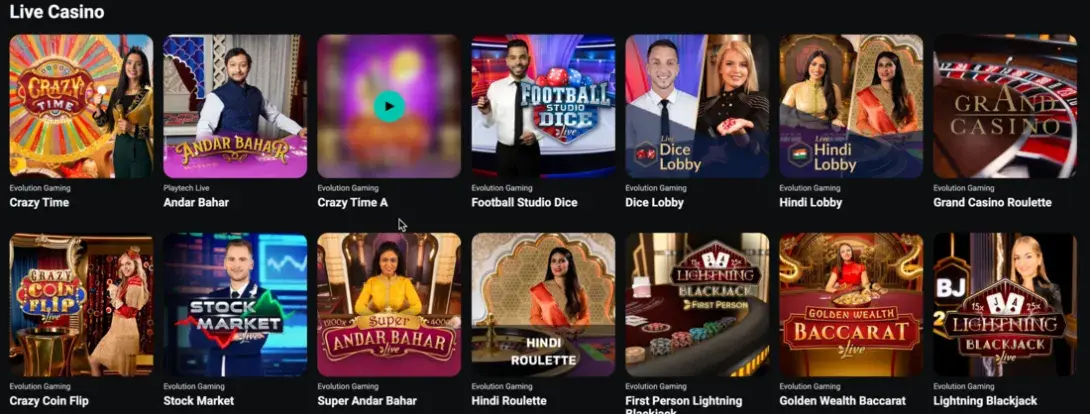Open the Super Andar Bahar thumbnail
The image size is (1090, 414).
tap(389, 304)
